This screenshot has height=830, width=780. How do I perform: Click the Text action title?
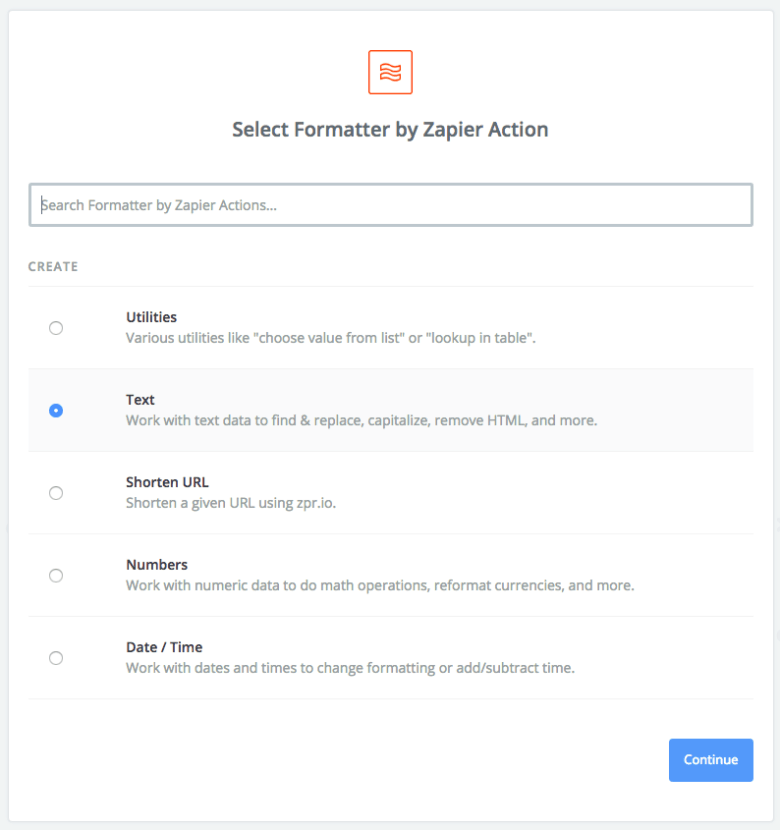[140, 400]
